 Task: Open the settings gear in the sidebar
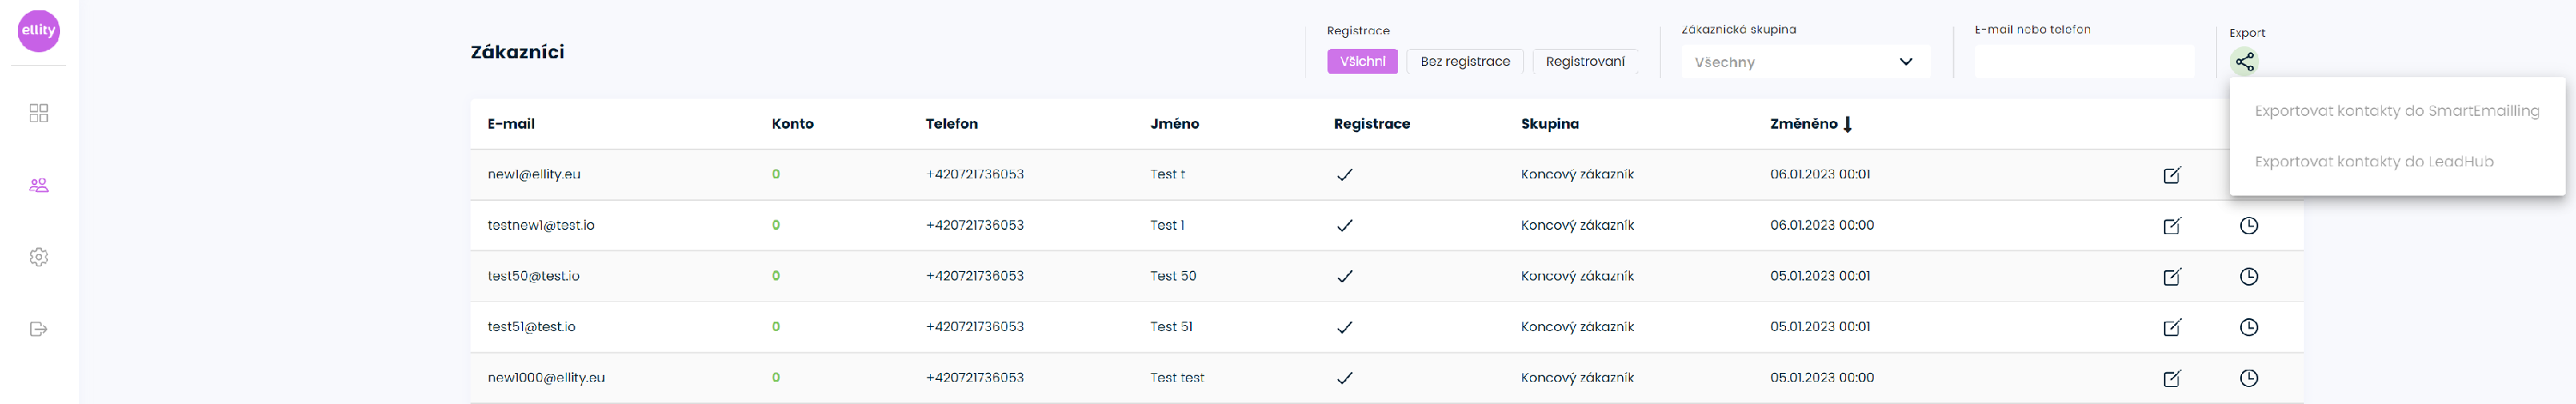[38, 257]
